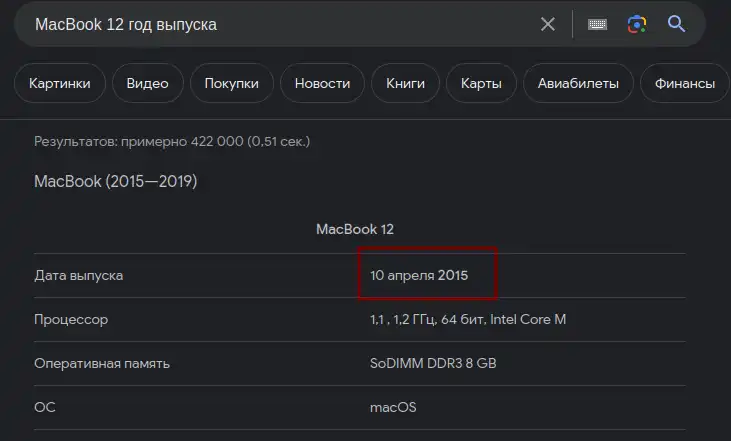Start a search by image with Lens
This screenshot has width=731, height=441.
tap(637, 24)
